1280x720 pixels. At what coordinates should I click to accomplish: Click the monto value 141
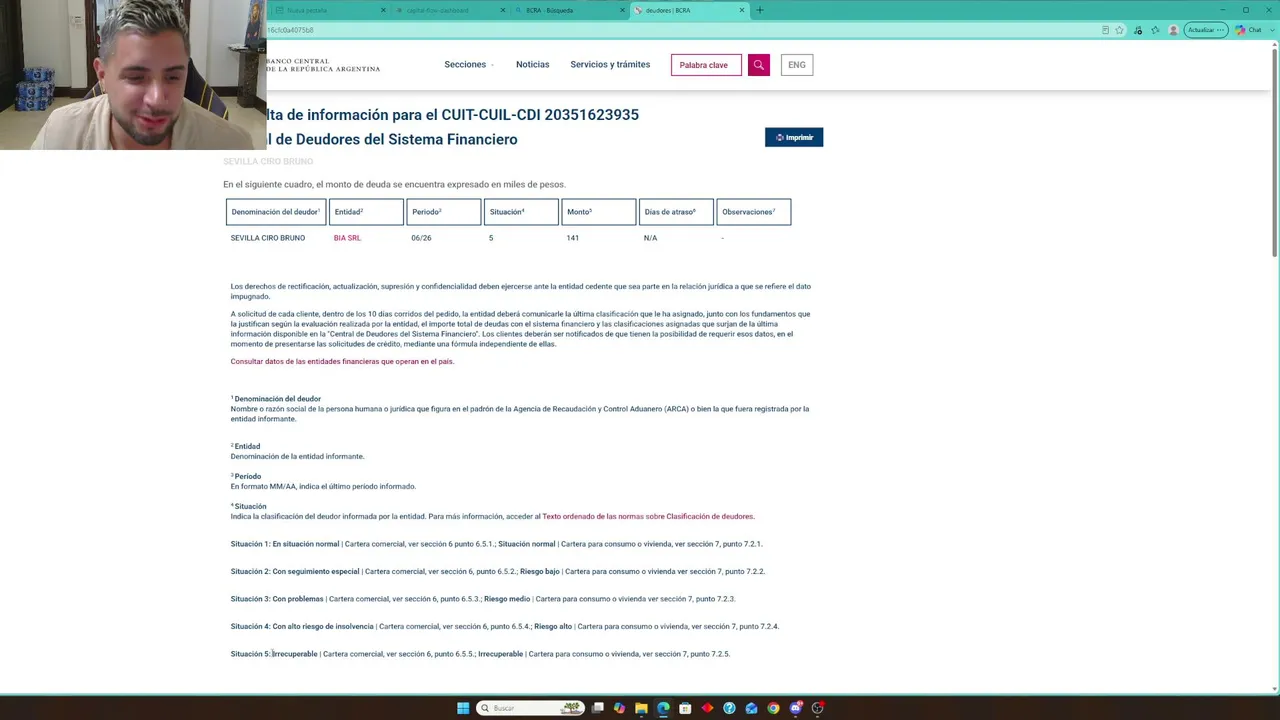pyautogui.click(x=572, y=238)
